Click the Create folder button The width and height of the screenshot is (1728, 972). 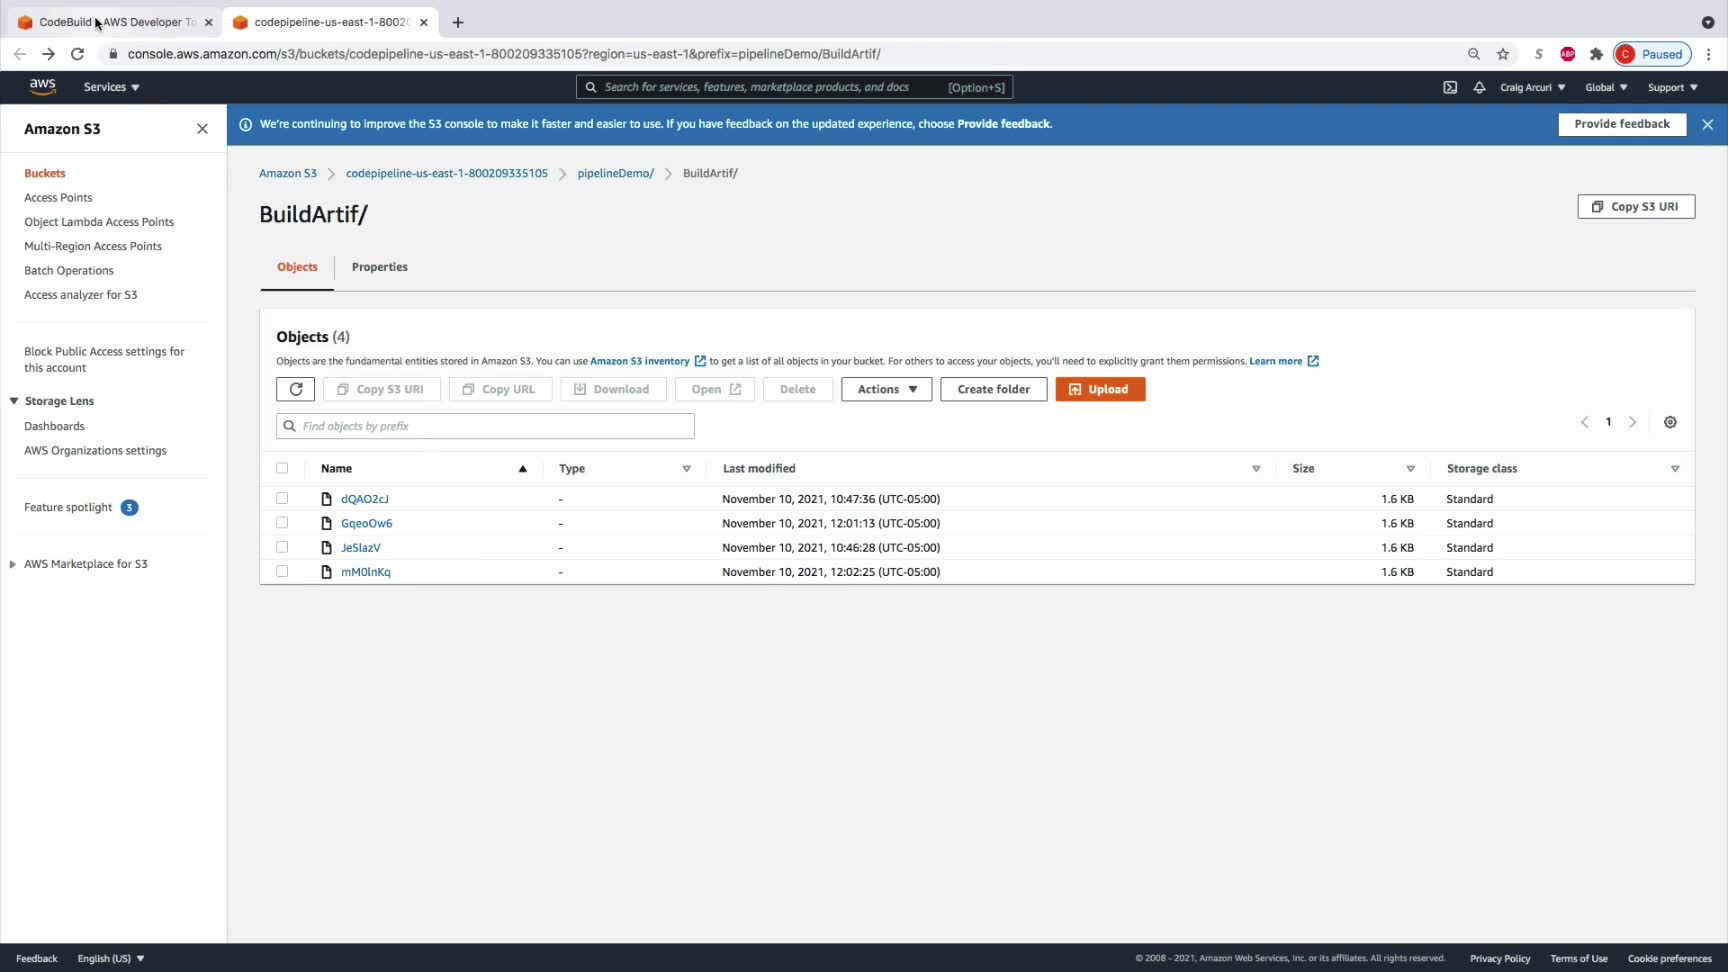click(x=993, y=389)
